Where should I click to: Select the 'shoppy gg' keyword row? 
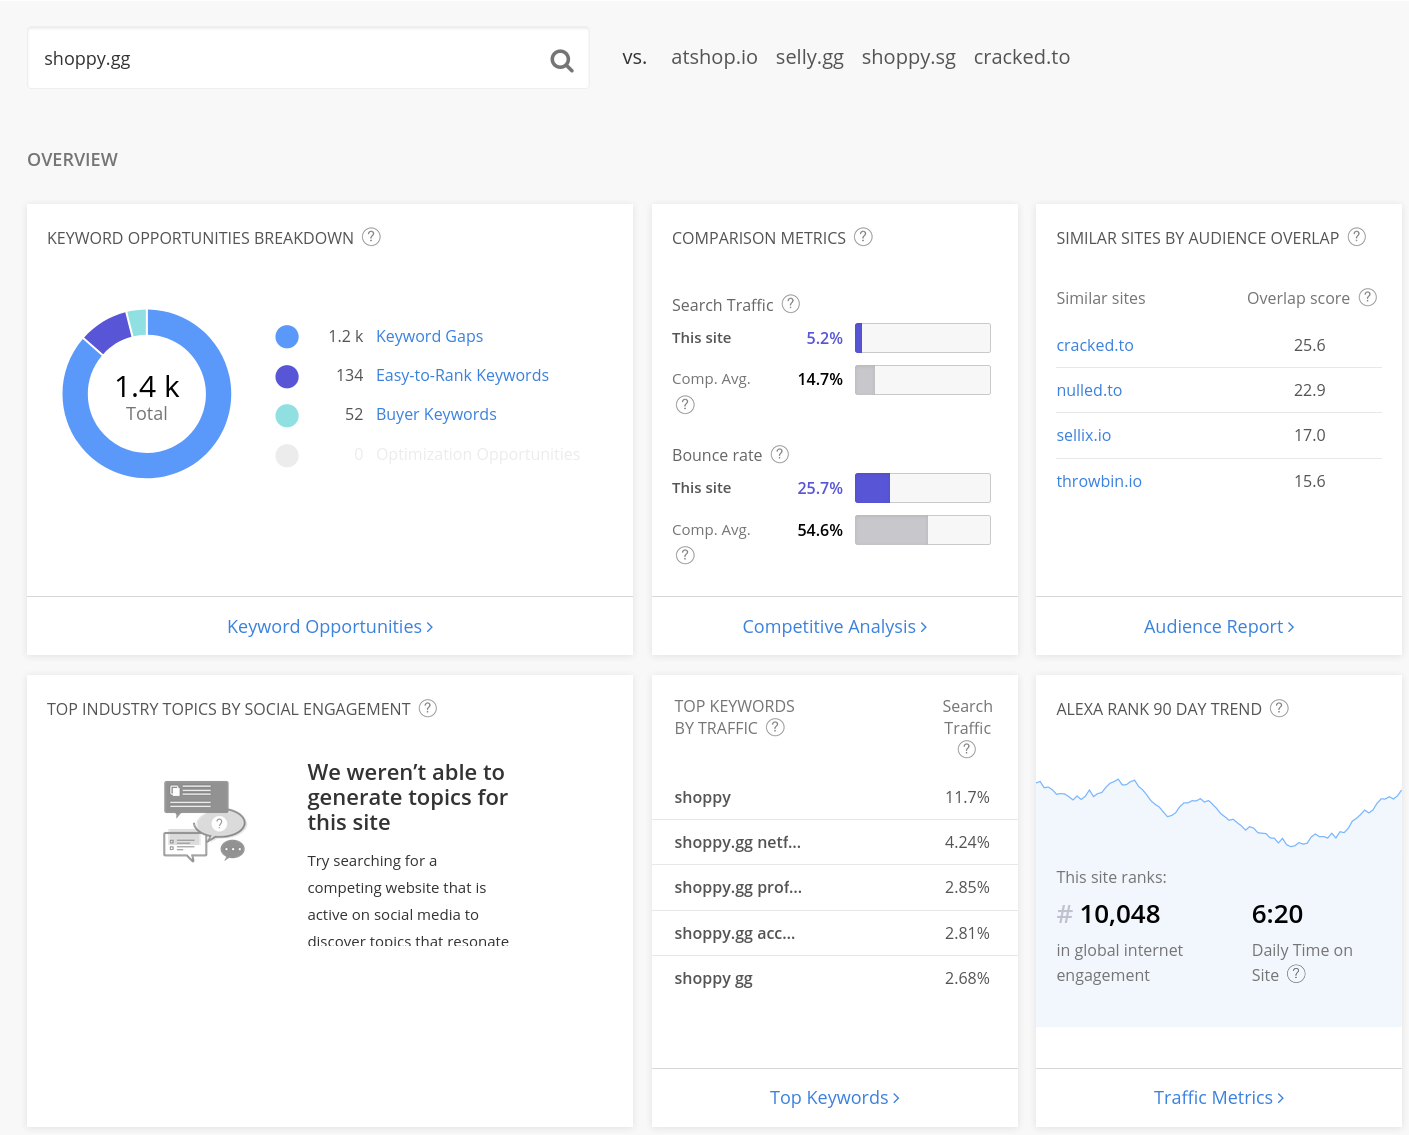[x=835, y=978]
